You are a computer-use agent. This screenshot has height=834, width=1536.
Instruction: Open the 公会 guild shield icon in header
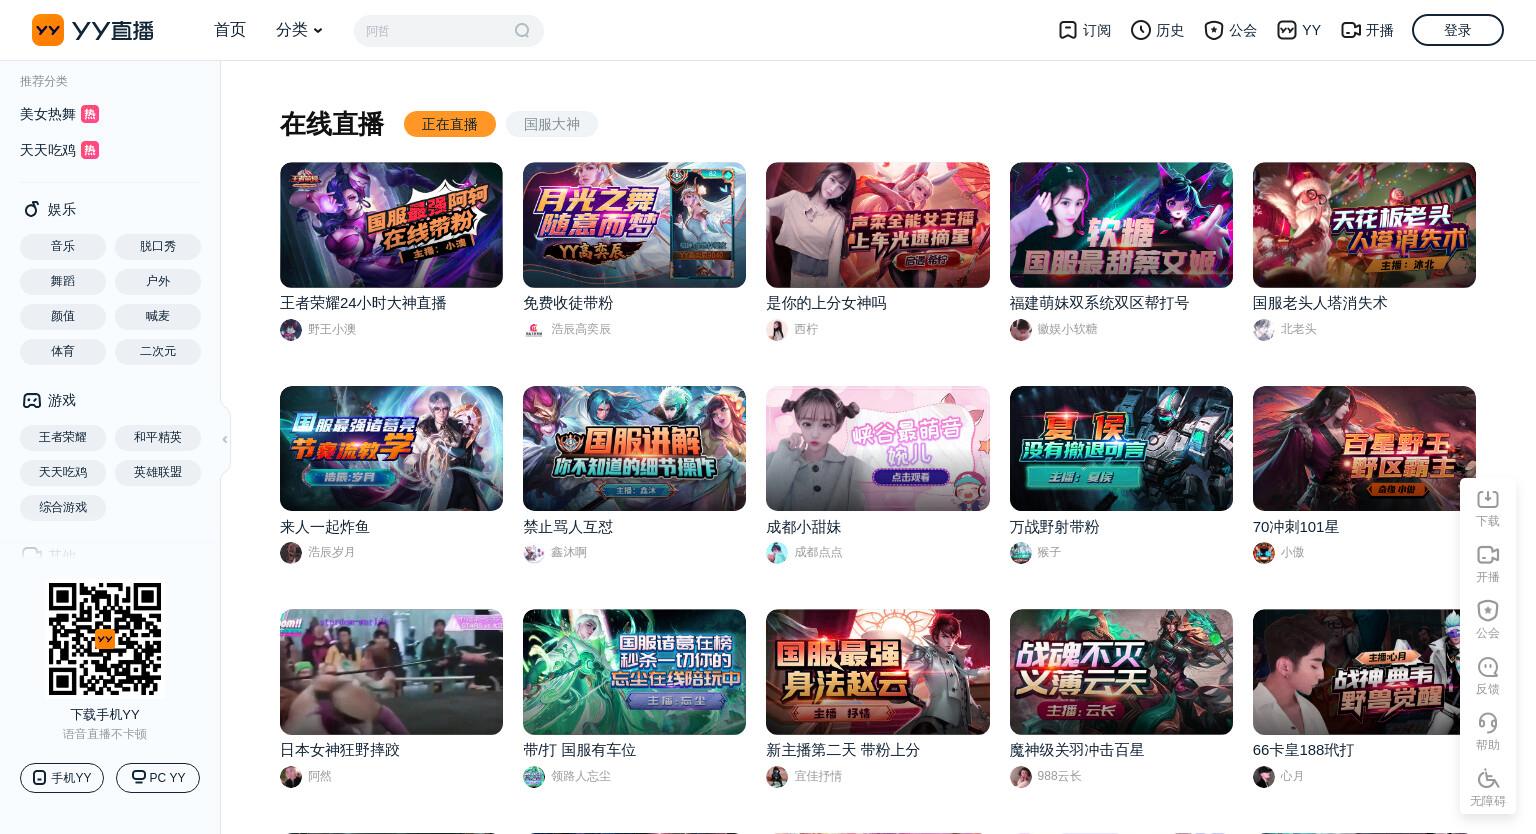click(x=1214, y=30)
